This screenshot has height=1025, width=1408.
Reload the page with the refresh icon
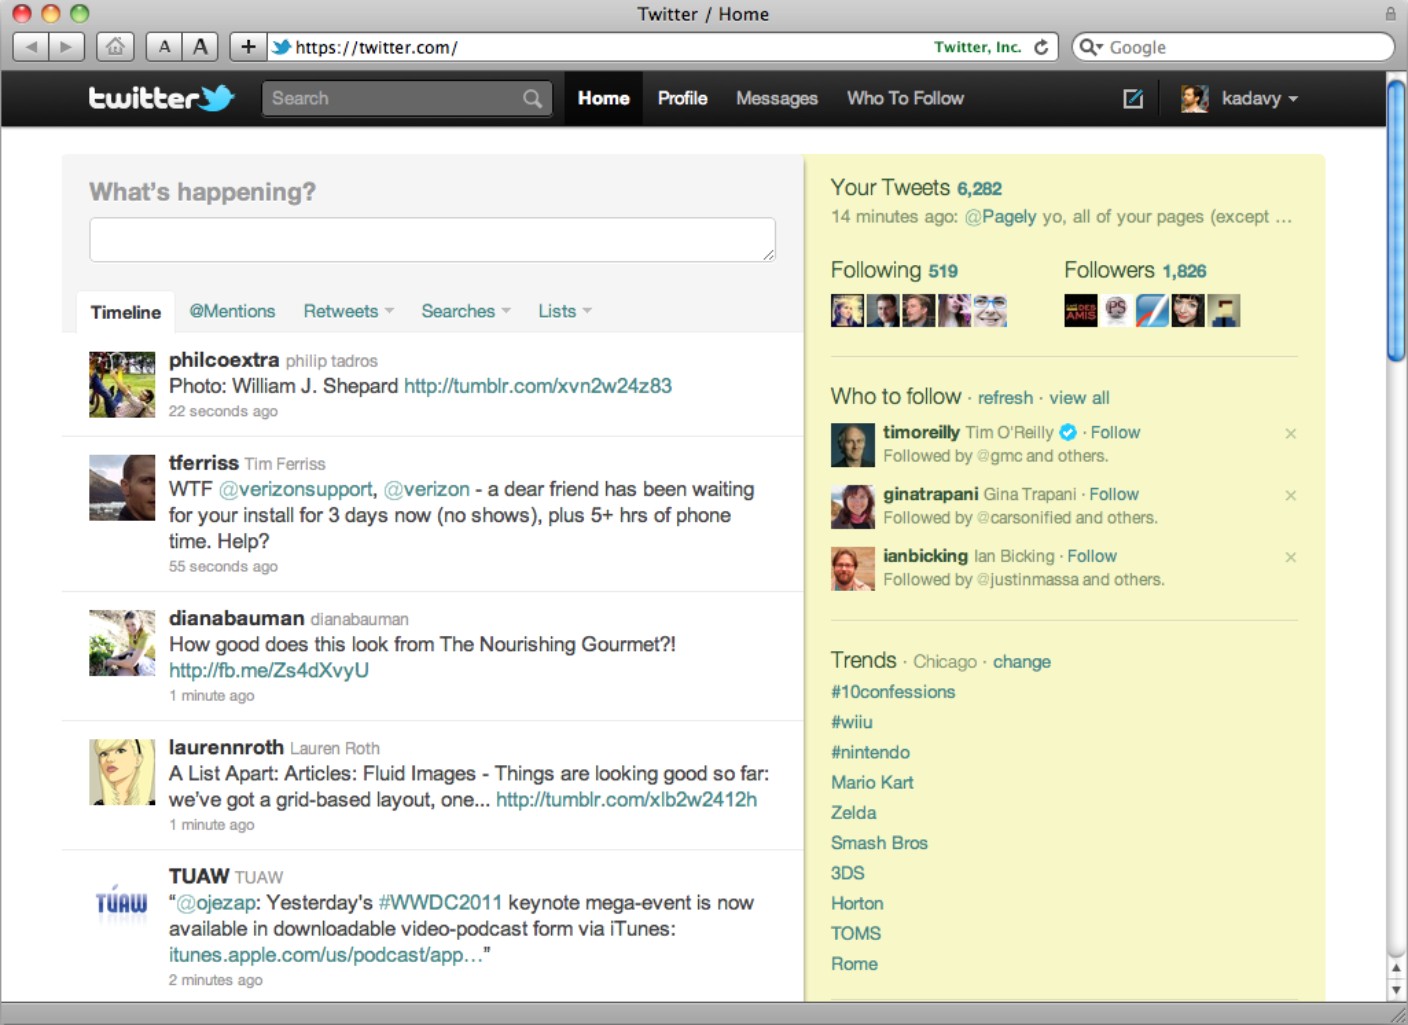[x=1041, y=47]
